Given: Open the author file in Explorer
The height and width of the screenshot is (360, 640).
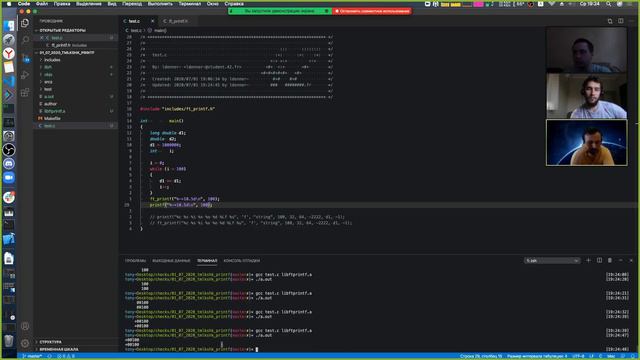Looking at the screenshot, I should pos(50,104).
